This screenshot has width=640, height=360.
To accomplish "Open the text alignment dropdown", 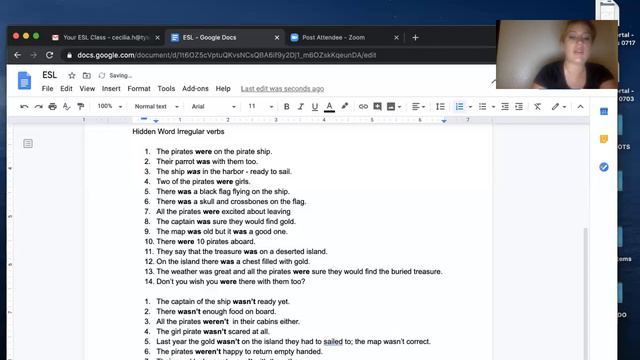I will pyautogui.click(x=418, y=107).
